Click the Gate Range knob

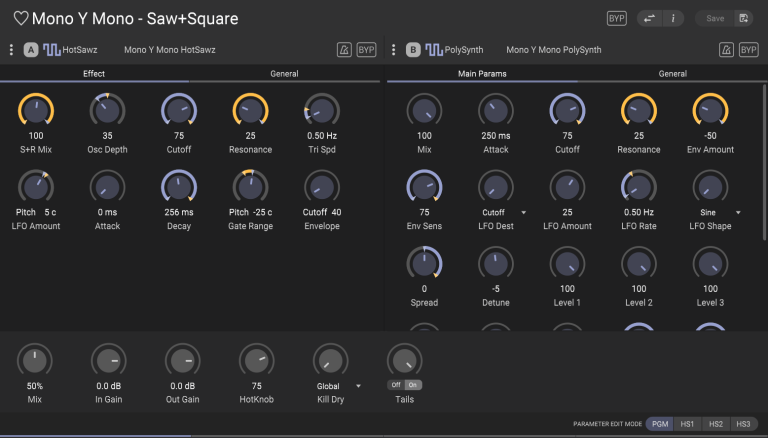[x=250, y=187]
